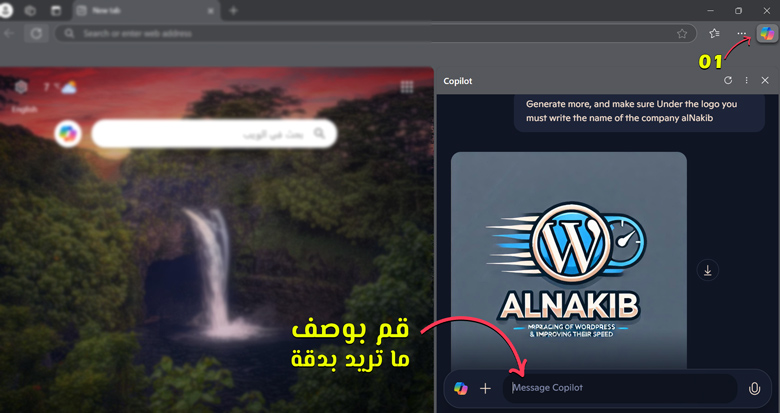Image resolution: width=780 pixels, height=413 pixels.
Task: Open the tab actions menu icon
Action: tap(56, 10)
